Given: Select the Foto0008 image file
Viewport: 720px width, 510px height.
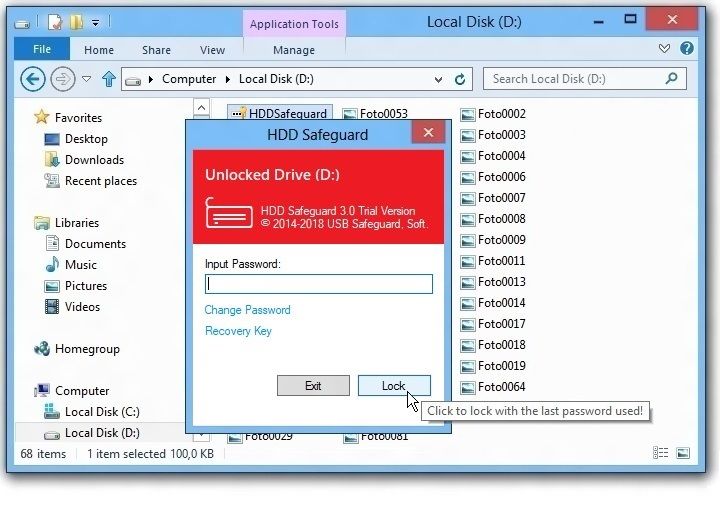Looking at the screenshot, I should 494,219.
